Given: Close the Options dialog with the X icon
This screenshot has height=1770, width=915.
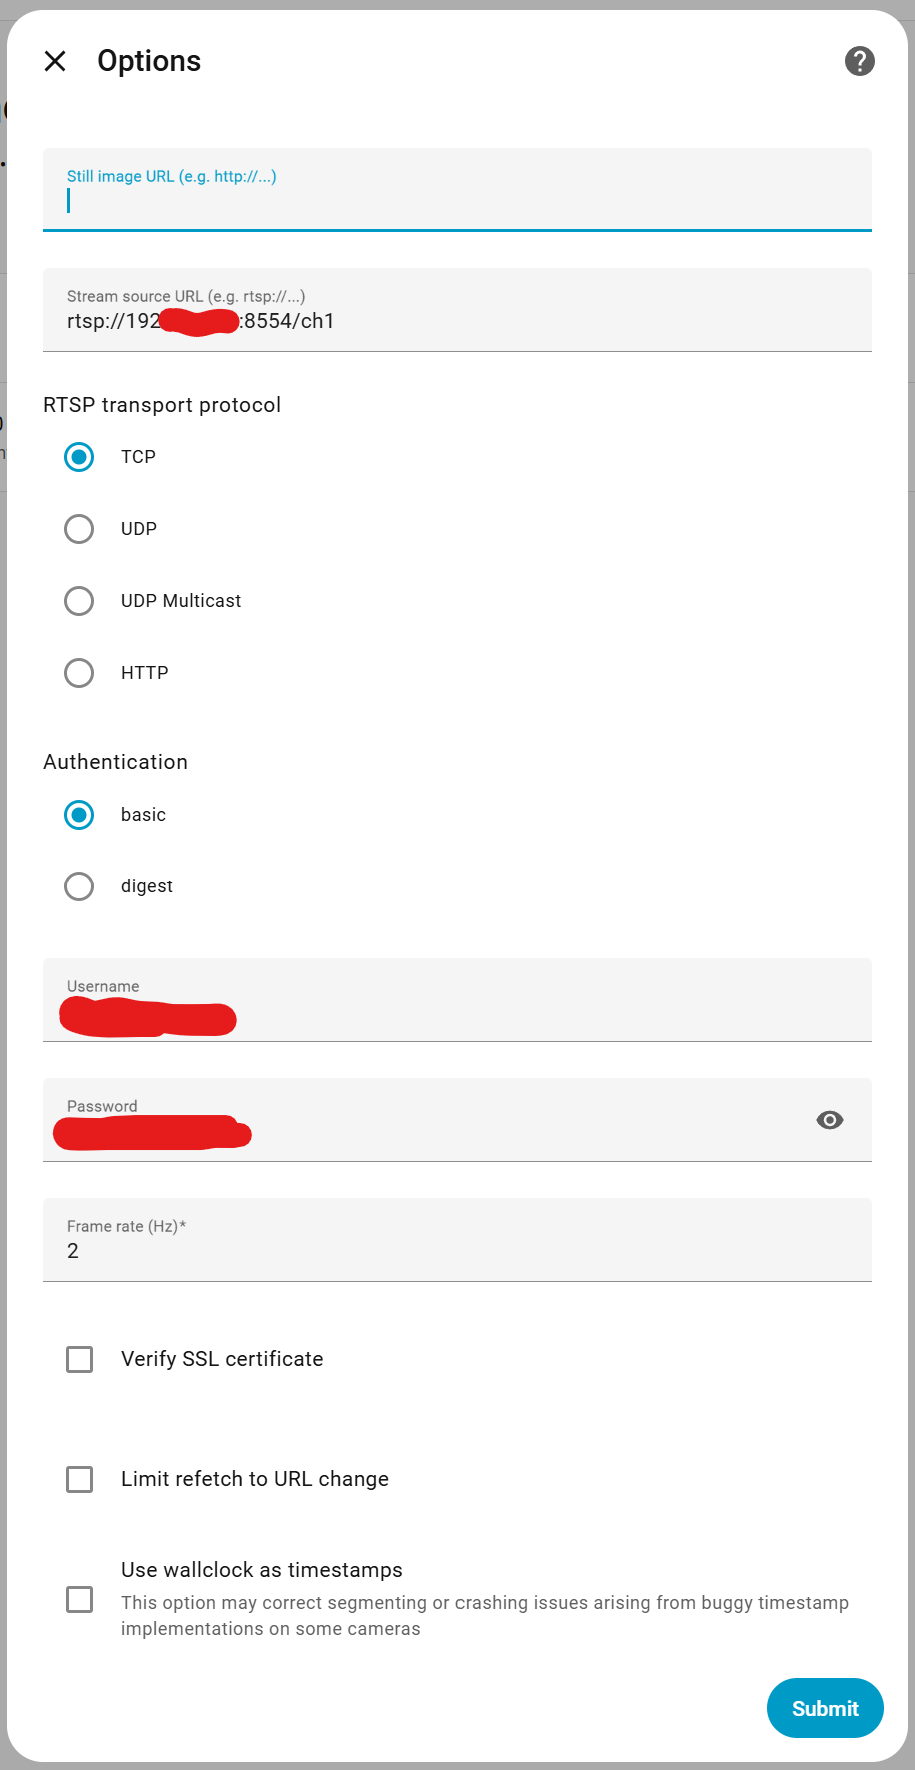Looking at the screenshot, I should [x=55, y=61].
